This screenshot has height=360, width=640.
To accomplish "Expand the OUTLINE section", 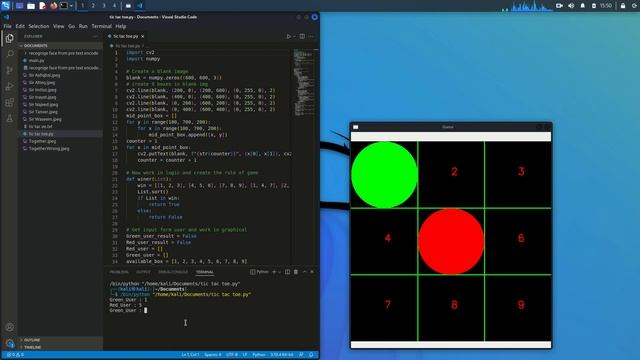I will [61, 340].
